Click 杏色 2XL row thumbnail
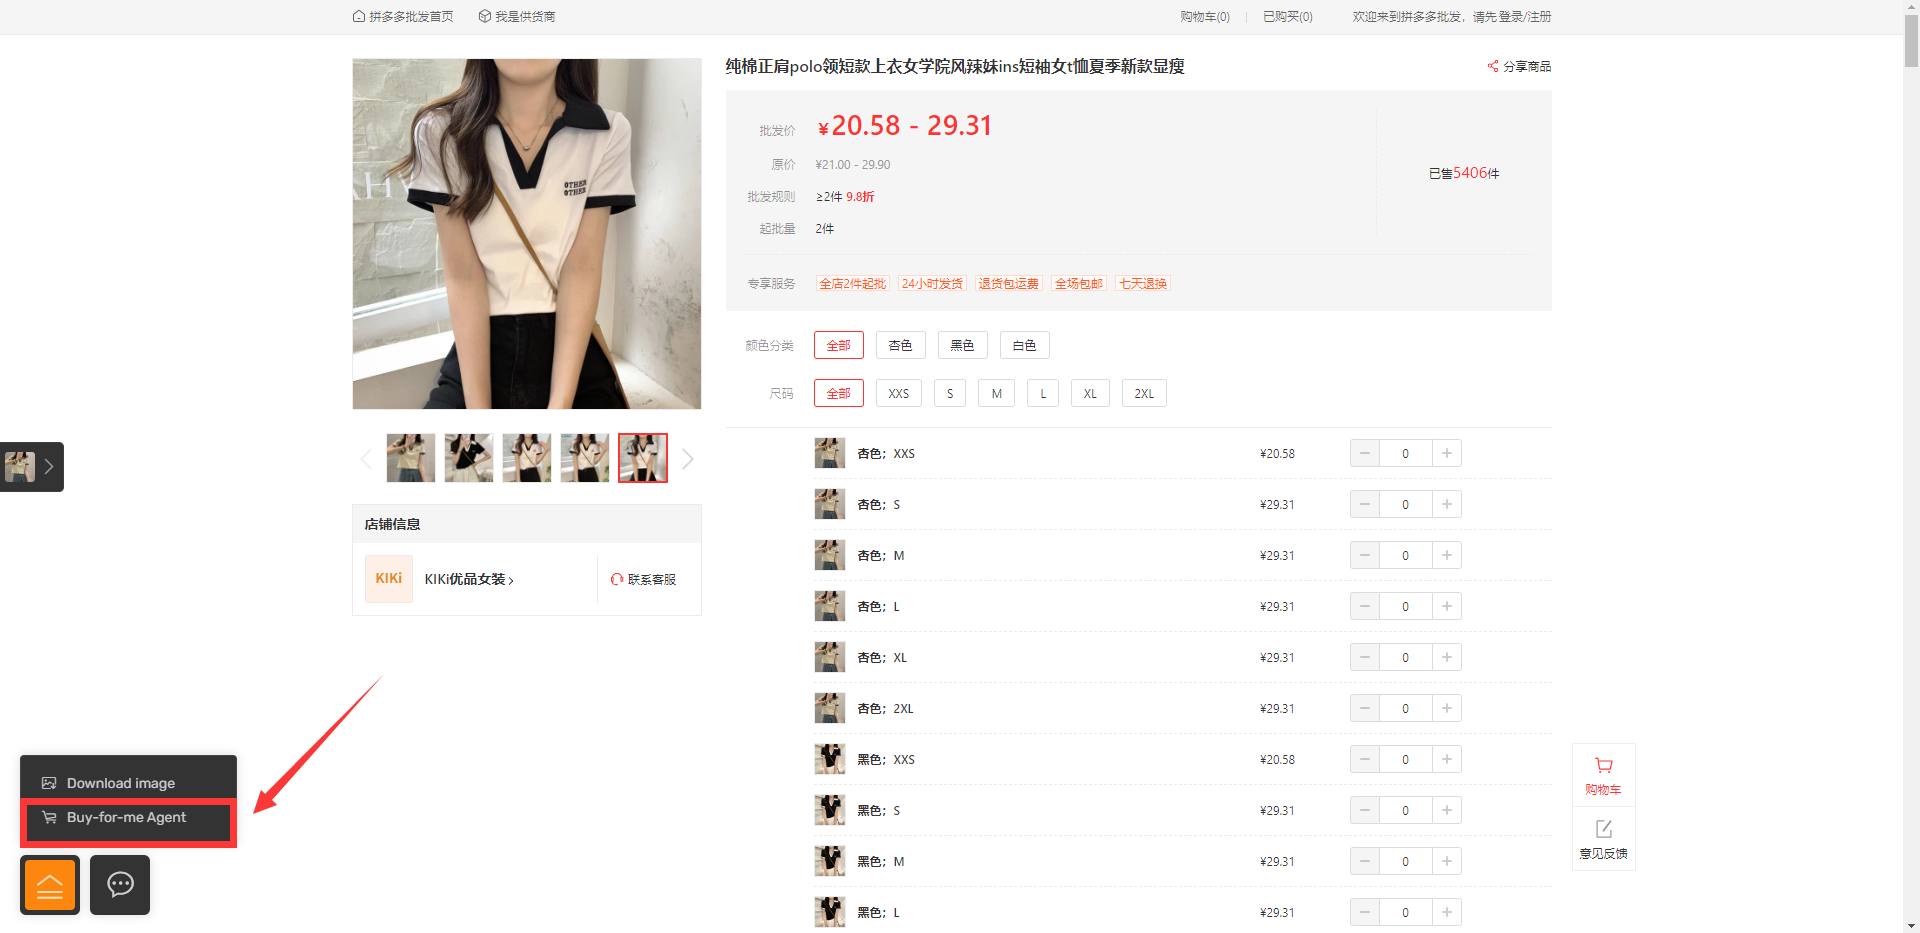 829,708
